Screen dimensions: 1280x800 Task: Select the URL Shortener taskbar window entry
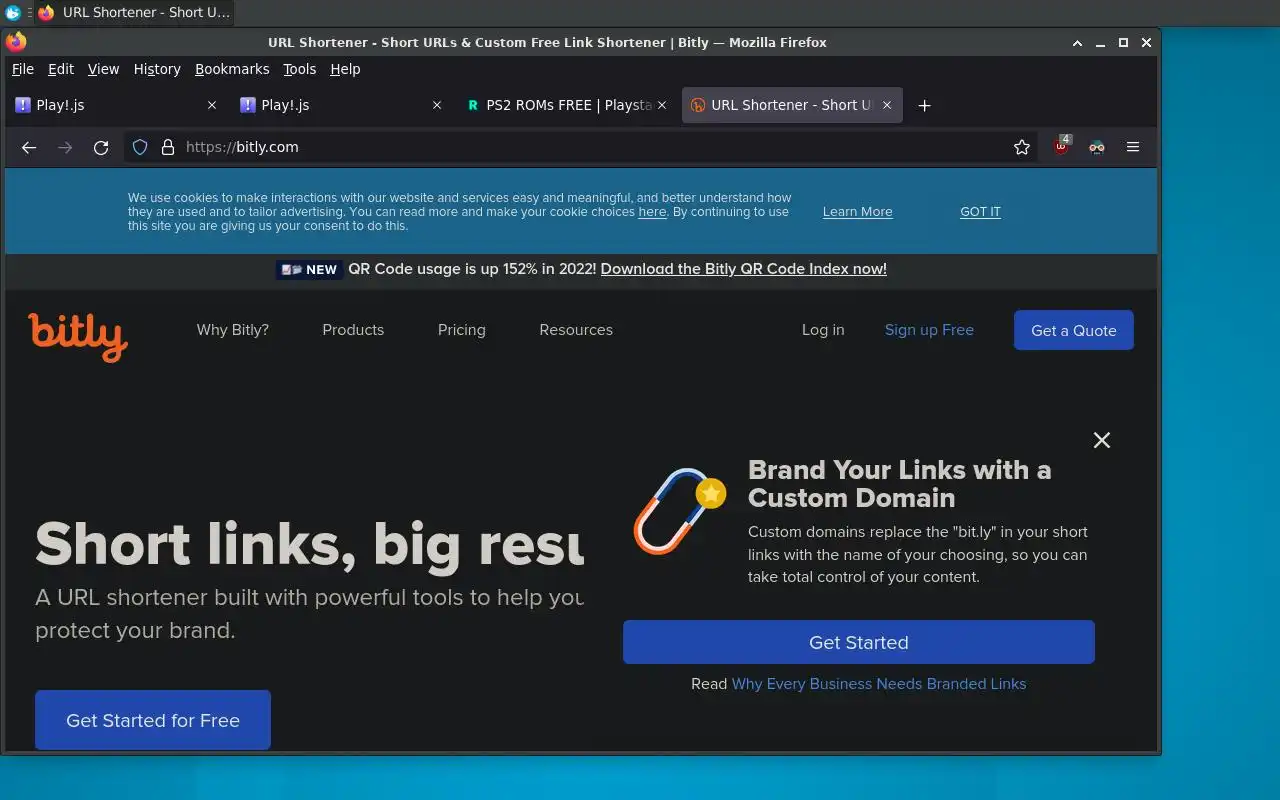click(x=133, y=13)
